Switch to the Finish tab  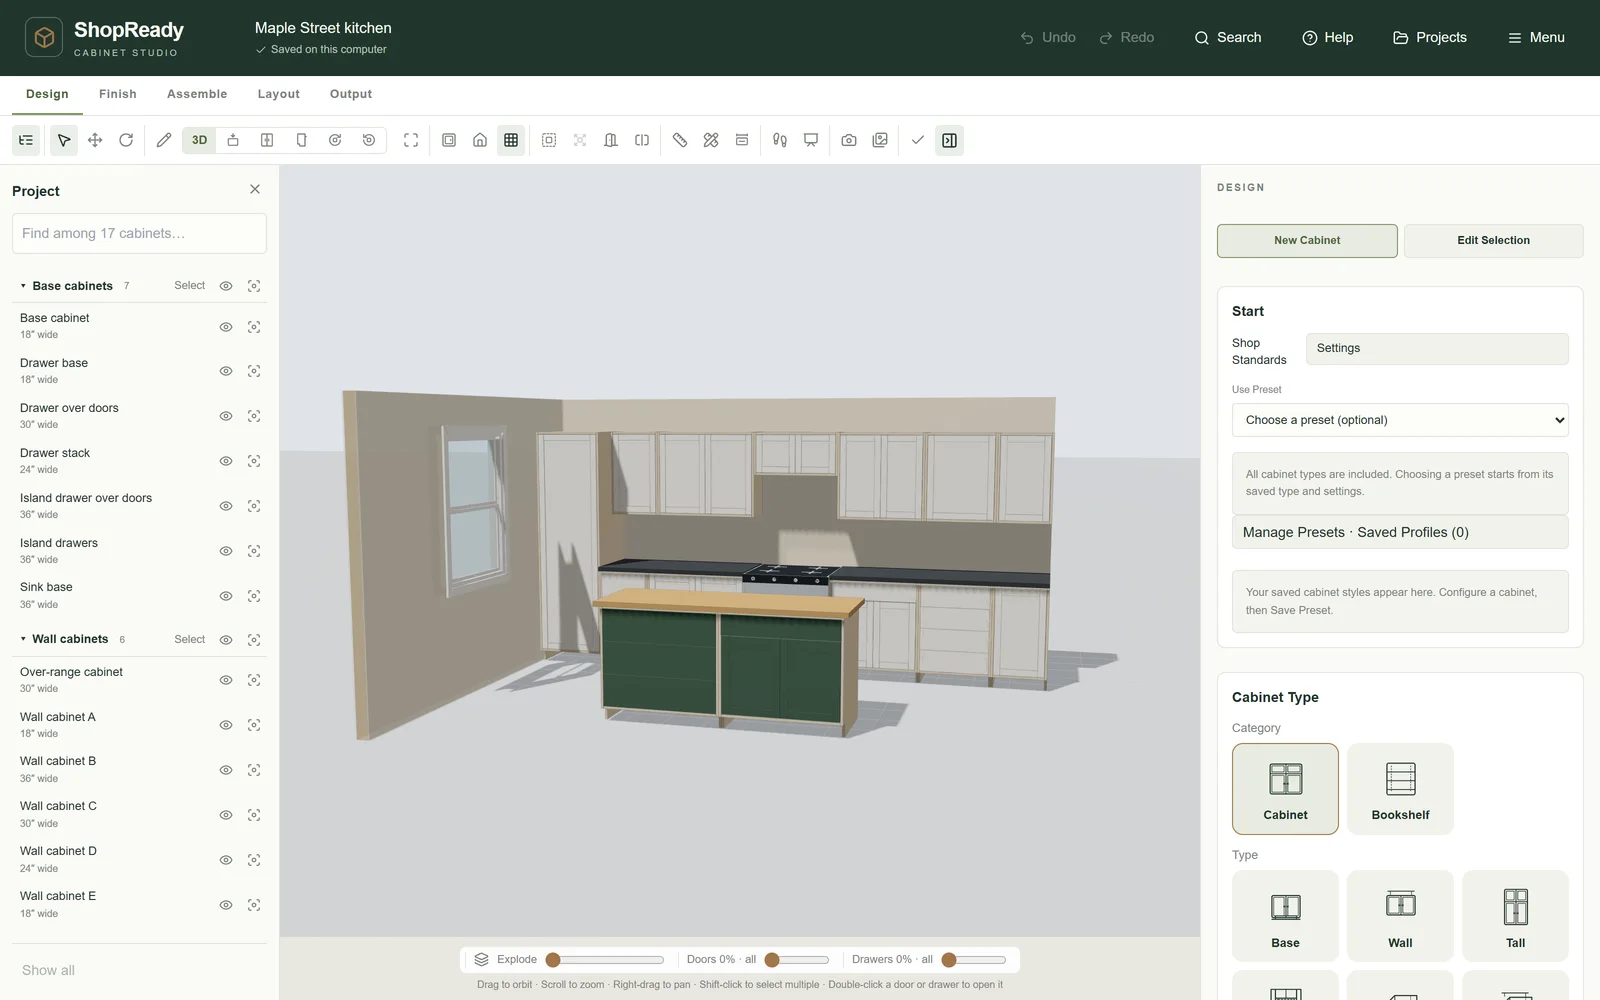click(118, 94)
